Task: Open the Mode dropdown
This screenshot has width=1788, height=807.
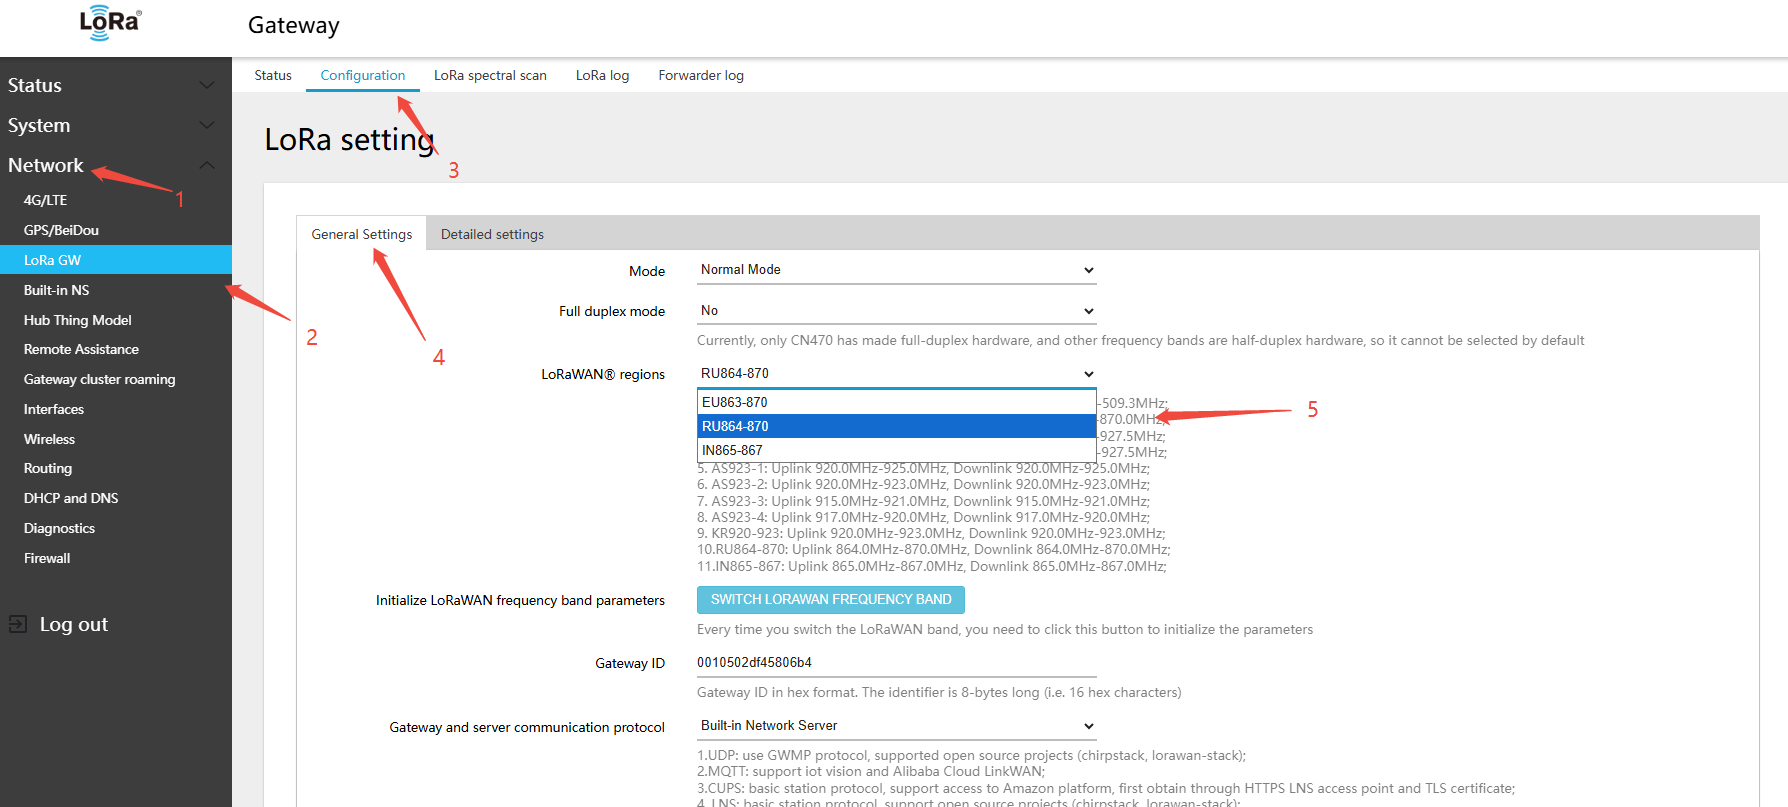Action: [x=896, y=270]
